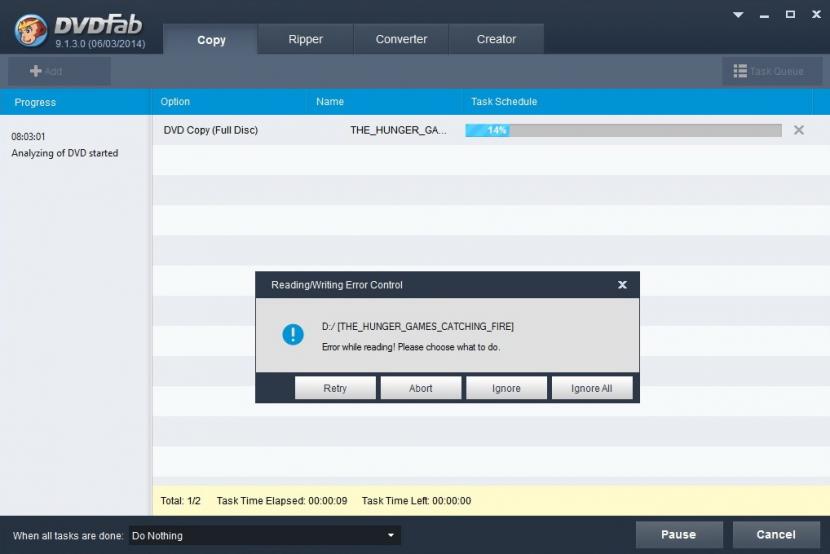Screen dimensions: 830x554
Task: Click the Abort button
Action: pyautogui.click(x=421, y=388)
